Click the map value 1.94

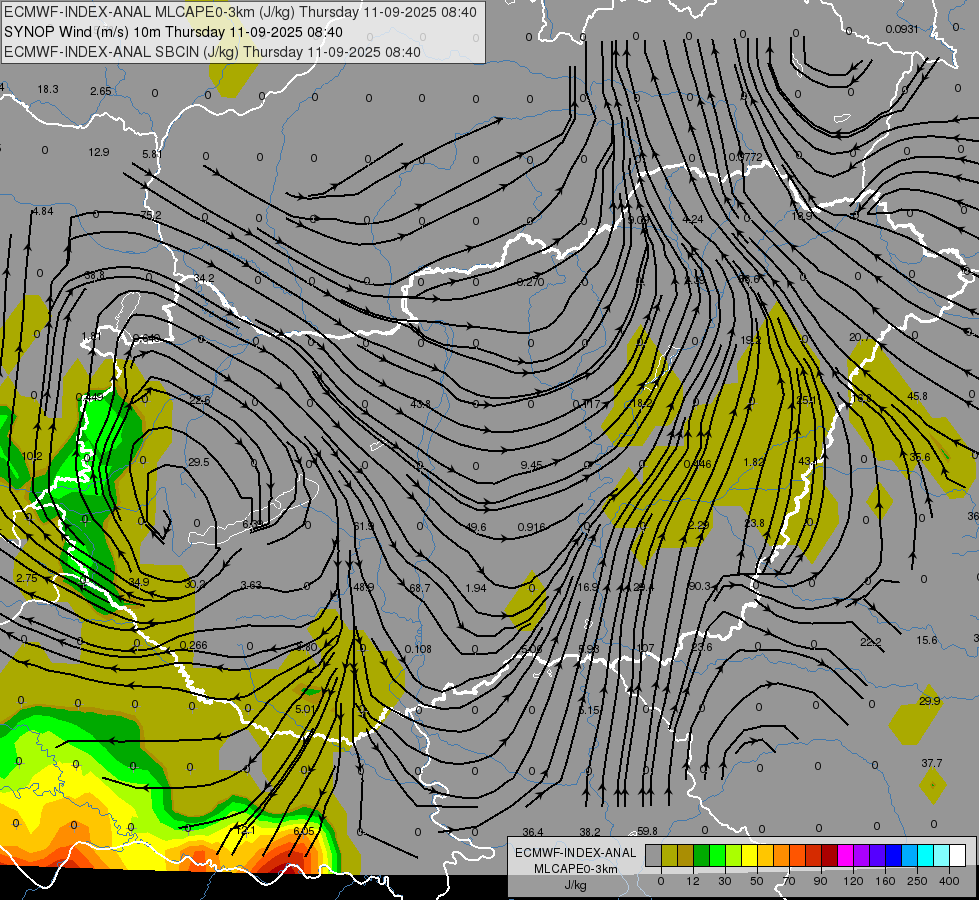[476, 588]
